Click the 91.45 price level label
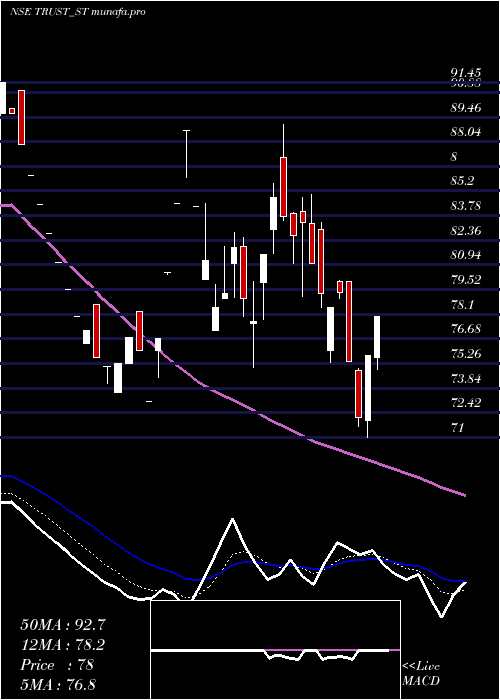The width and height of the screenshot is (500, 700). [x=465, y=73]
